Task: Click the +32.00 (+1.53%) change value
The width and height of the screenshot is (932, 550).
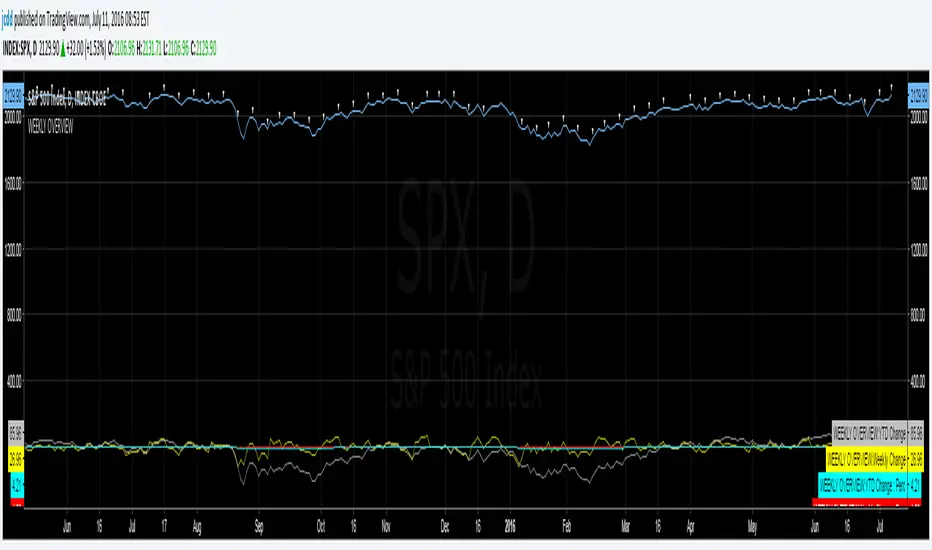Action: click(x=86, y=48)
